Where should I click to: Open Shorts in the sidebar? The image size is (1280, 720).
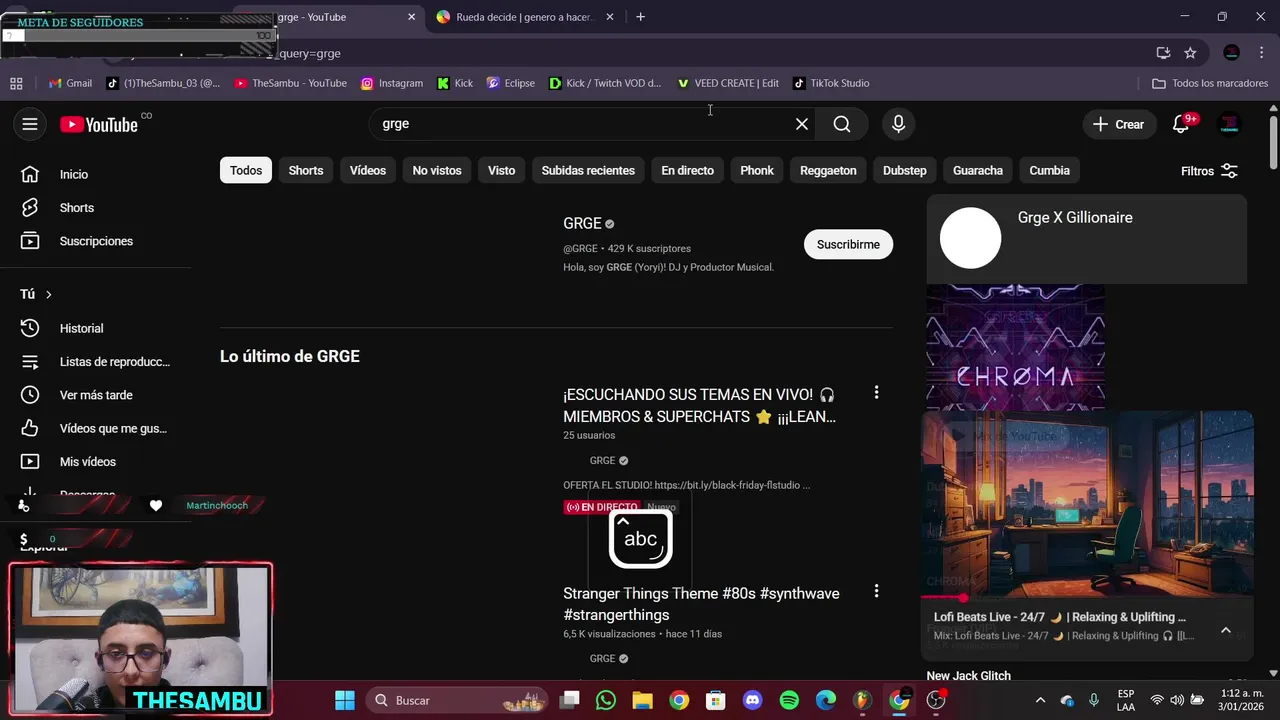pyautogui.click(x=77, y=208)
